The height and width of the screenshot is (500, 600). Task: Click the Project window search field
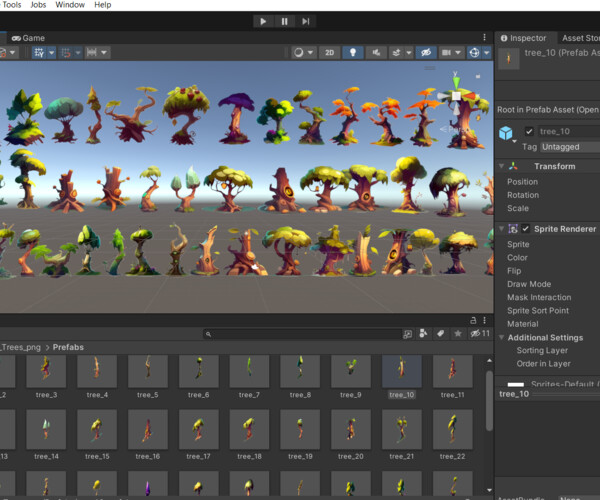tap(302, 334)
